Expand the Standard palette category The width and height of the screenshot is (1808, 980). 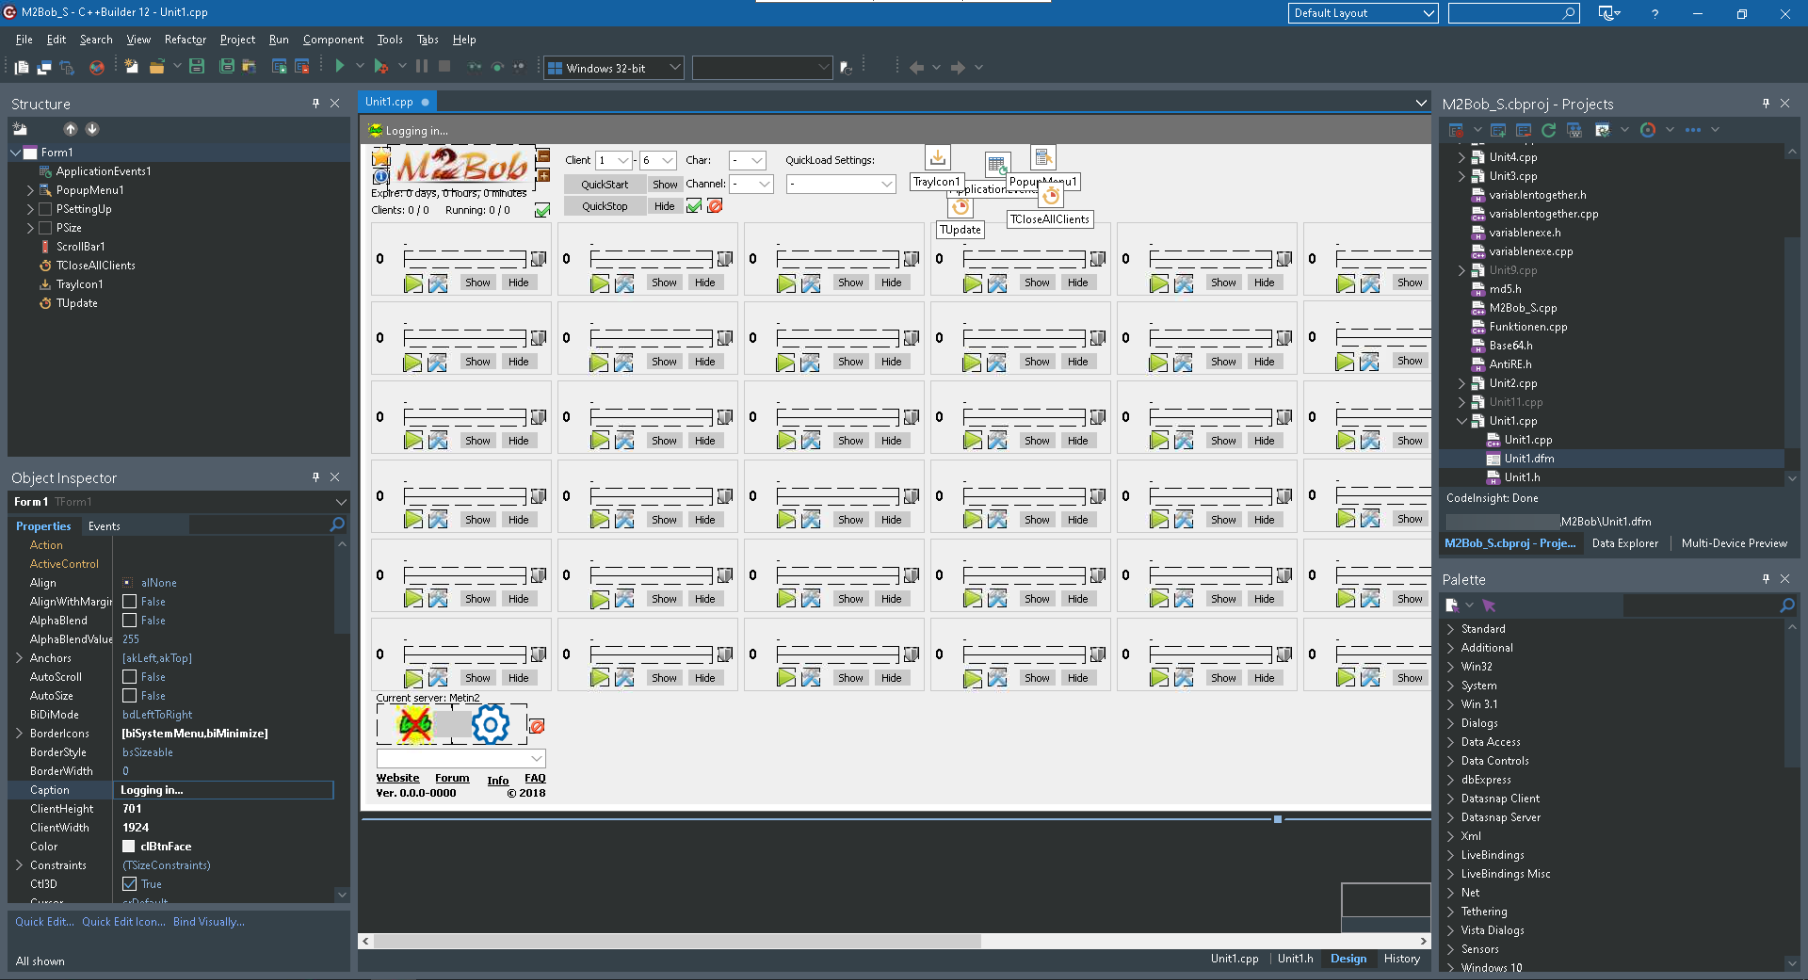[x=1451, y=629]
